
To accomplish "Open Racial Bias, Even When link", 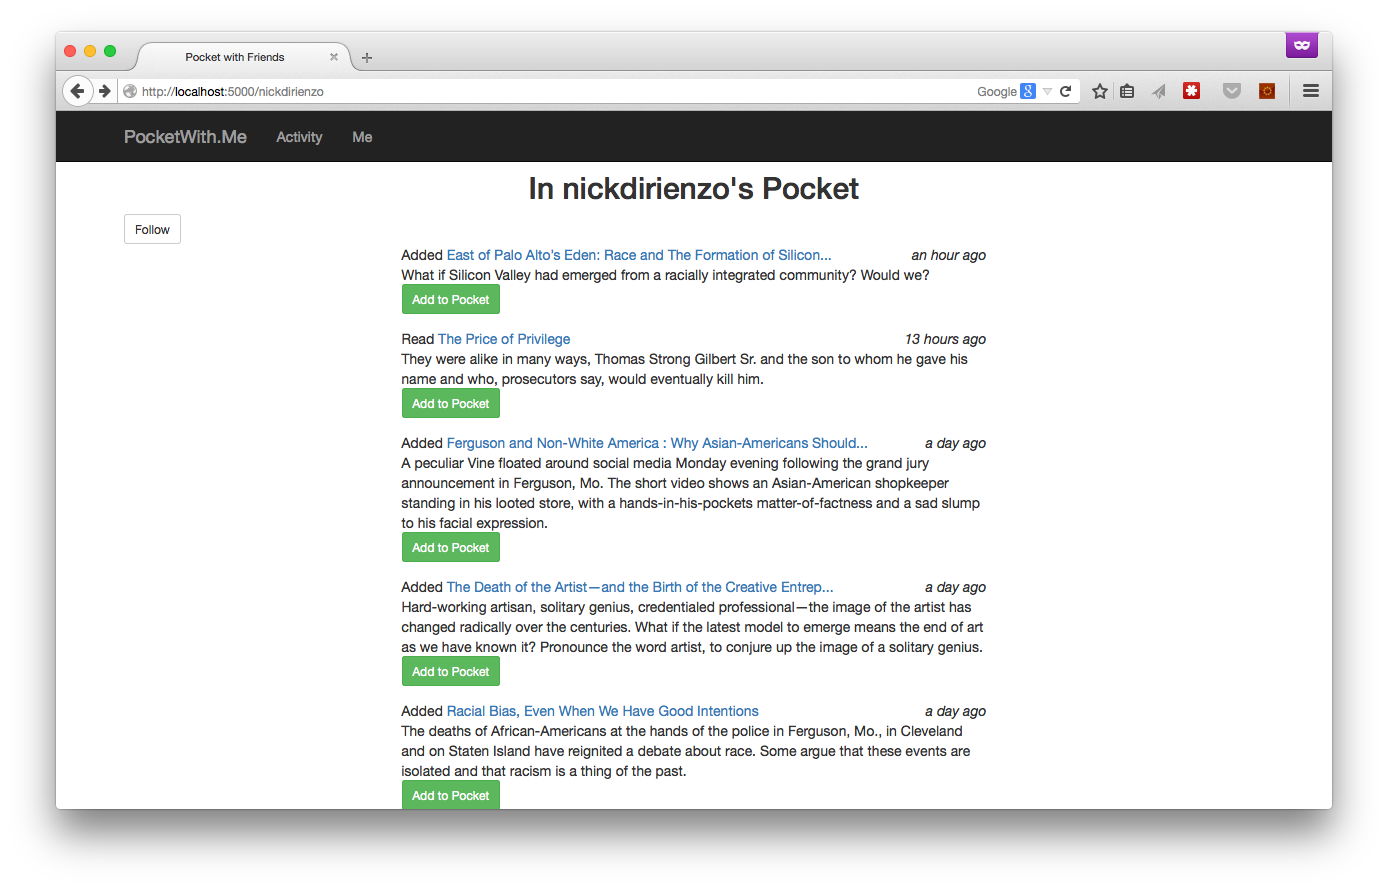I will tap(603, 711).
